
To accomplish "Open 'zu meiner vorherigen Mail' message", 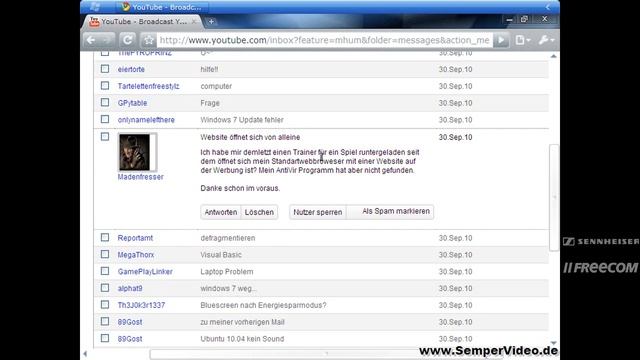I will pyautogui.click(x=242, y=322).
